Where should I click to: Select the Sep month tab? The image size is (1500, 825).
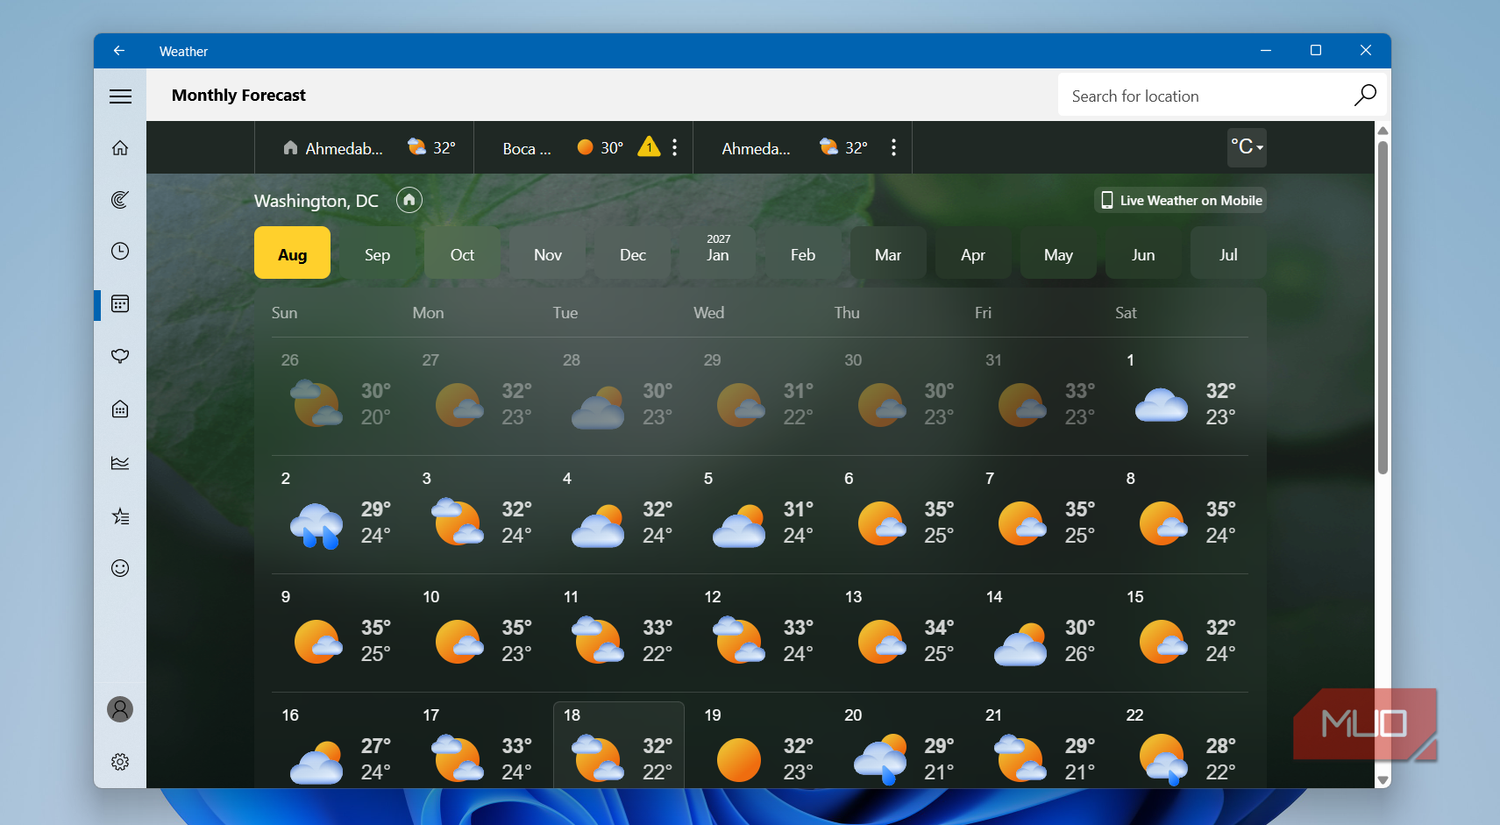377,253
